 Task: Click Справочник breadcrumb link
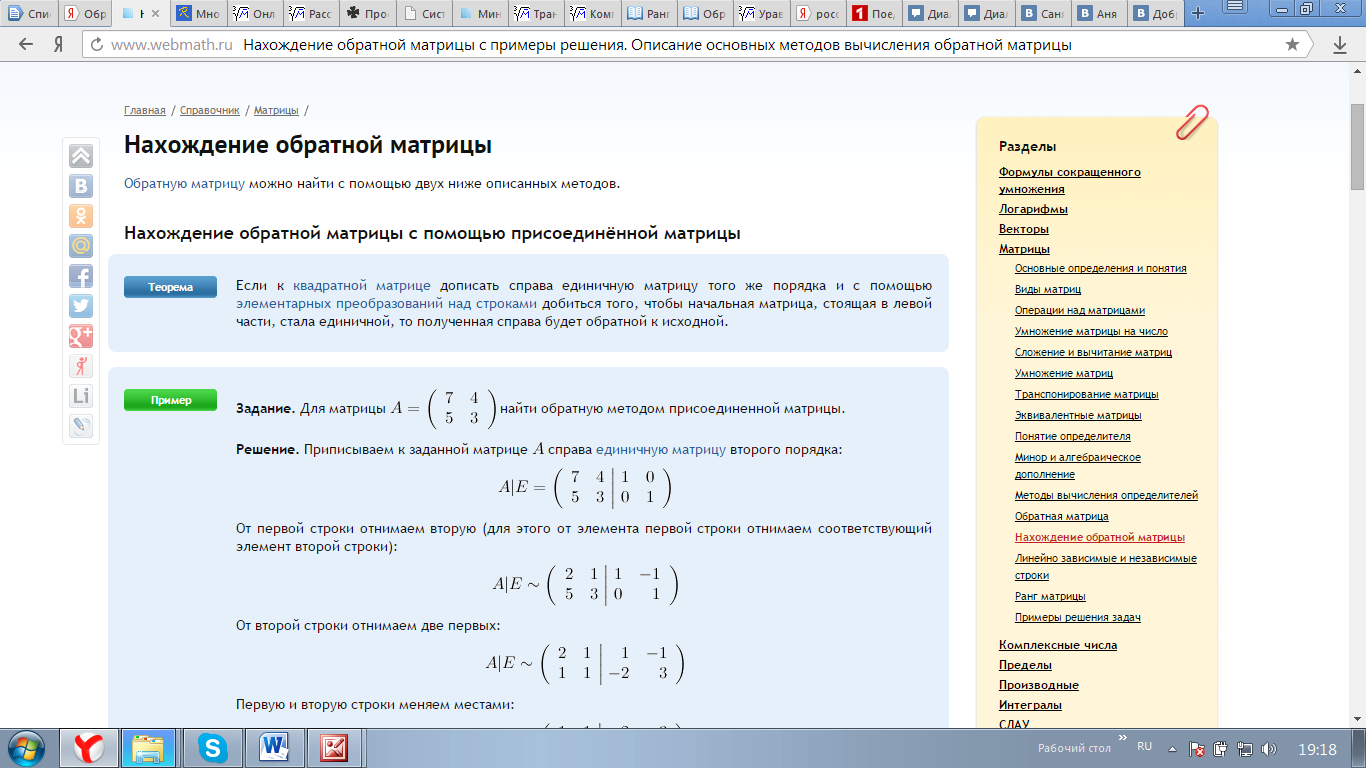coord(210,110)
